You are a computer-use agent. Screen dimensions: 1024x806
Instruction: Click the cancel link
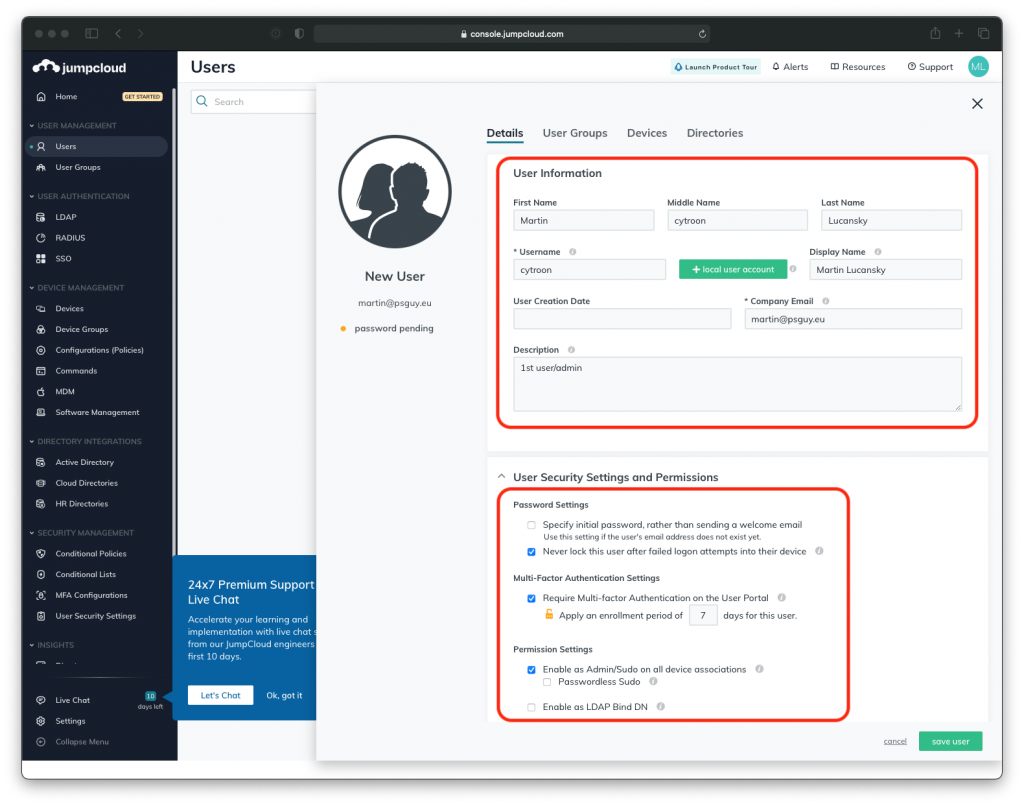tap(895, 741)
